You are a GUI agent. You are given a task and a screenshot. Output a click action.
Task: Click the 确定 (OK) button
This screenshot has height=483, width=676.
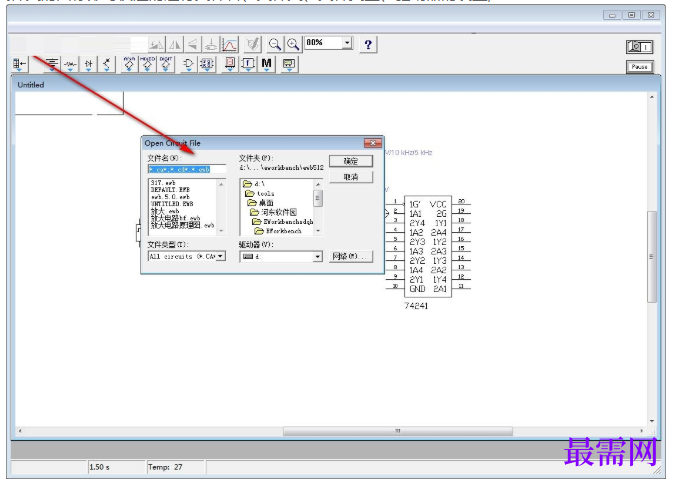(x=351, y=161)
